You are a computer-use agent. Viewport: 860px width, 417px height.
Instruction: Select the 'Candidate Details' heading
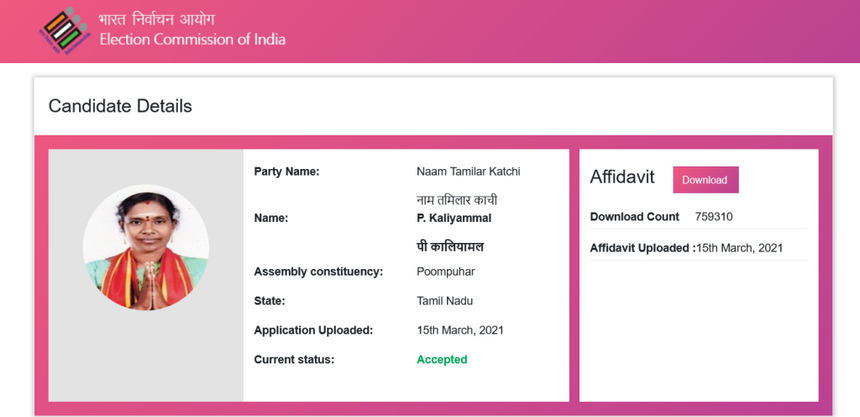click(120, 106)
